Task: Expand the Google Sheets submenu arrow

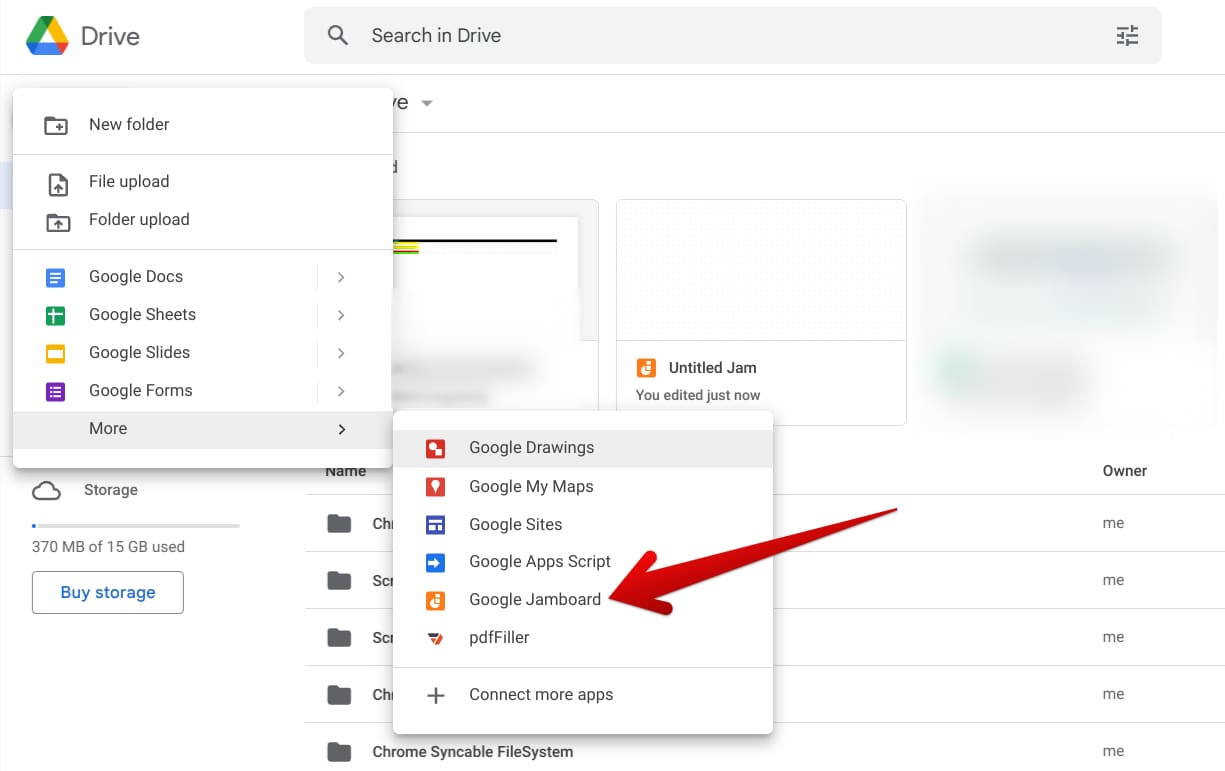Action: [x=341, y=315]
